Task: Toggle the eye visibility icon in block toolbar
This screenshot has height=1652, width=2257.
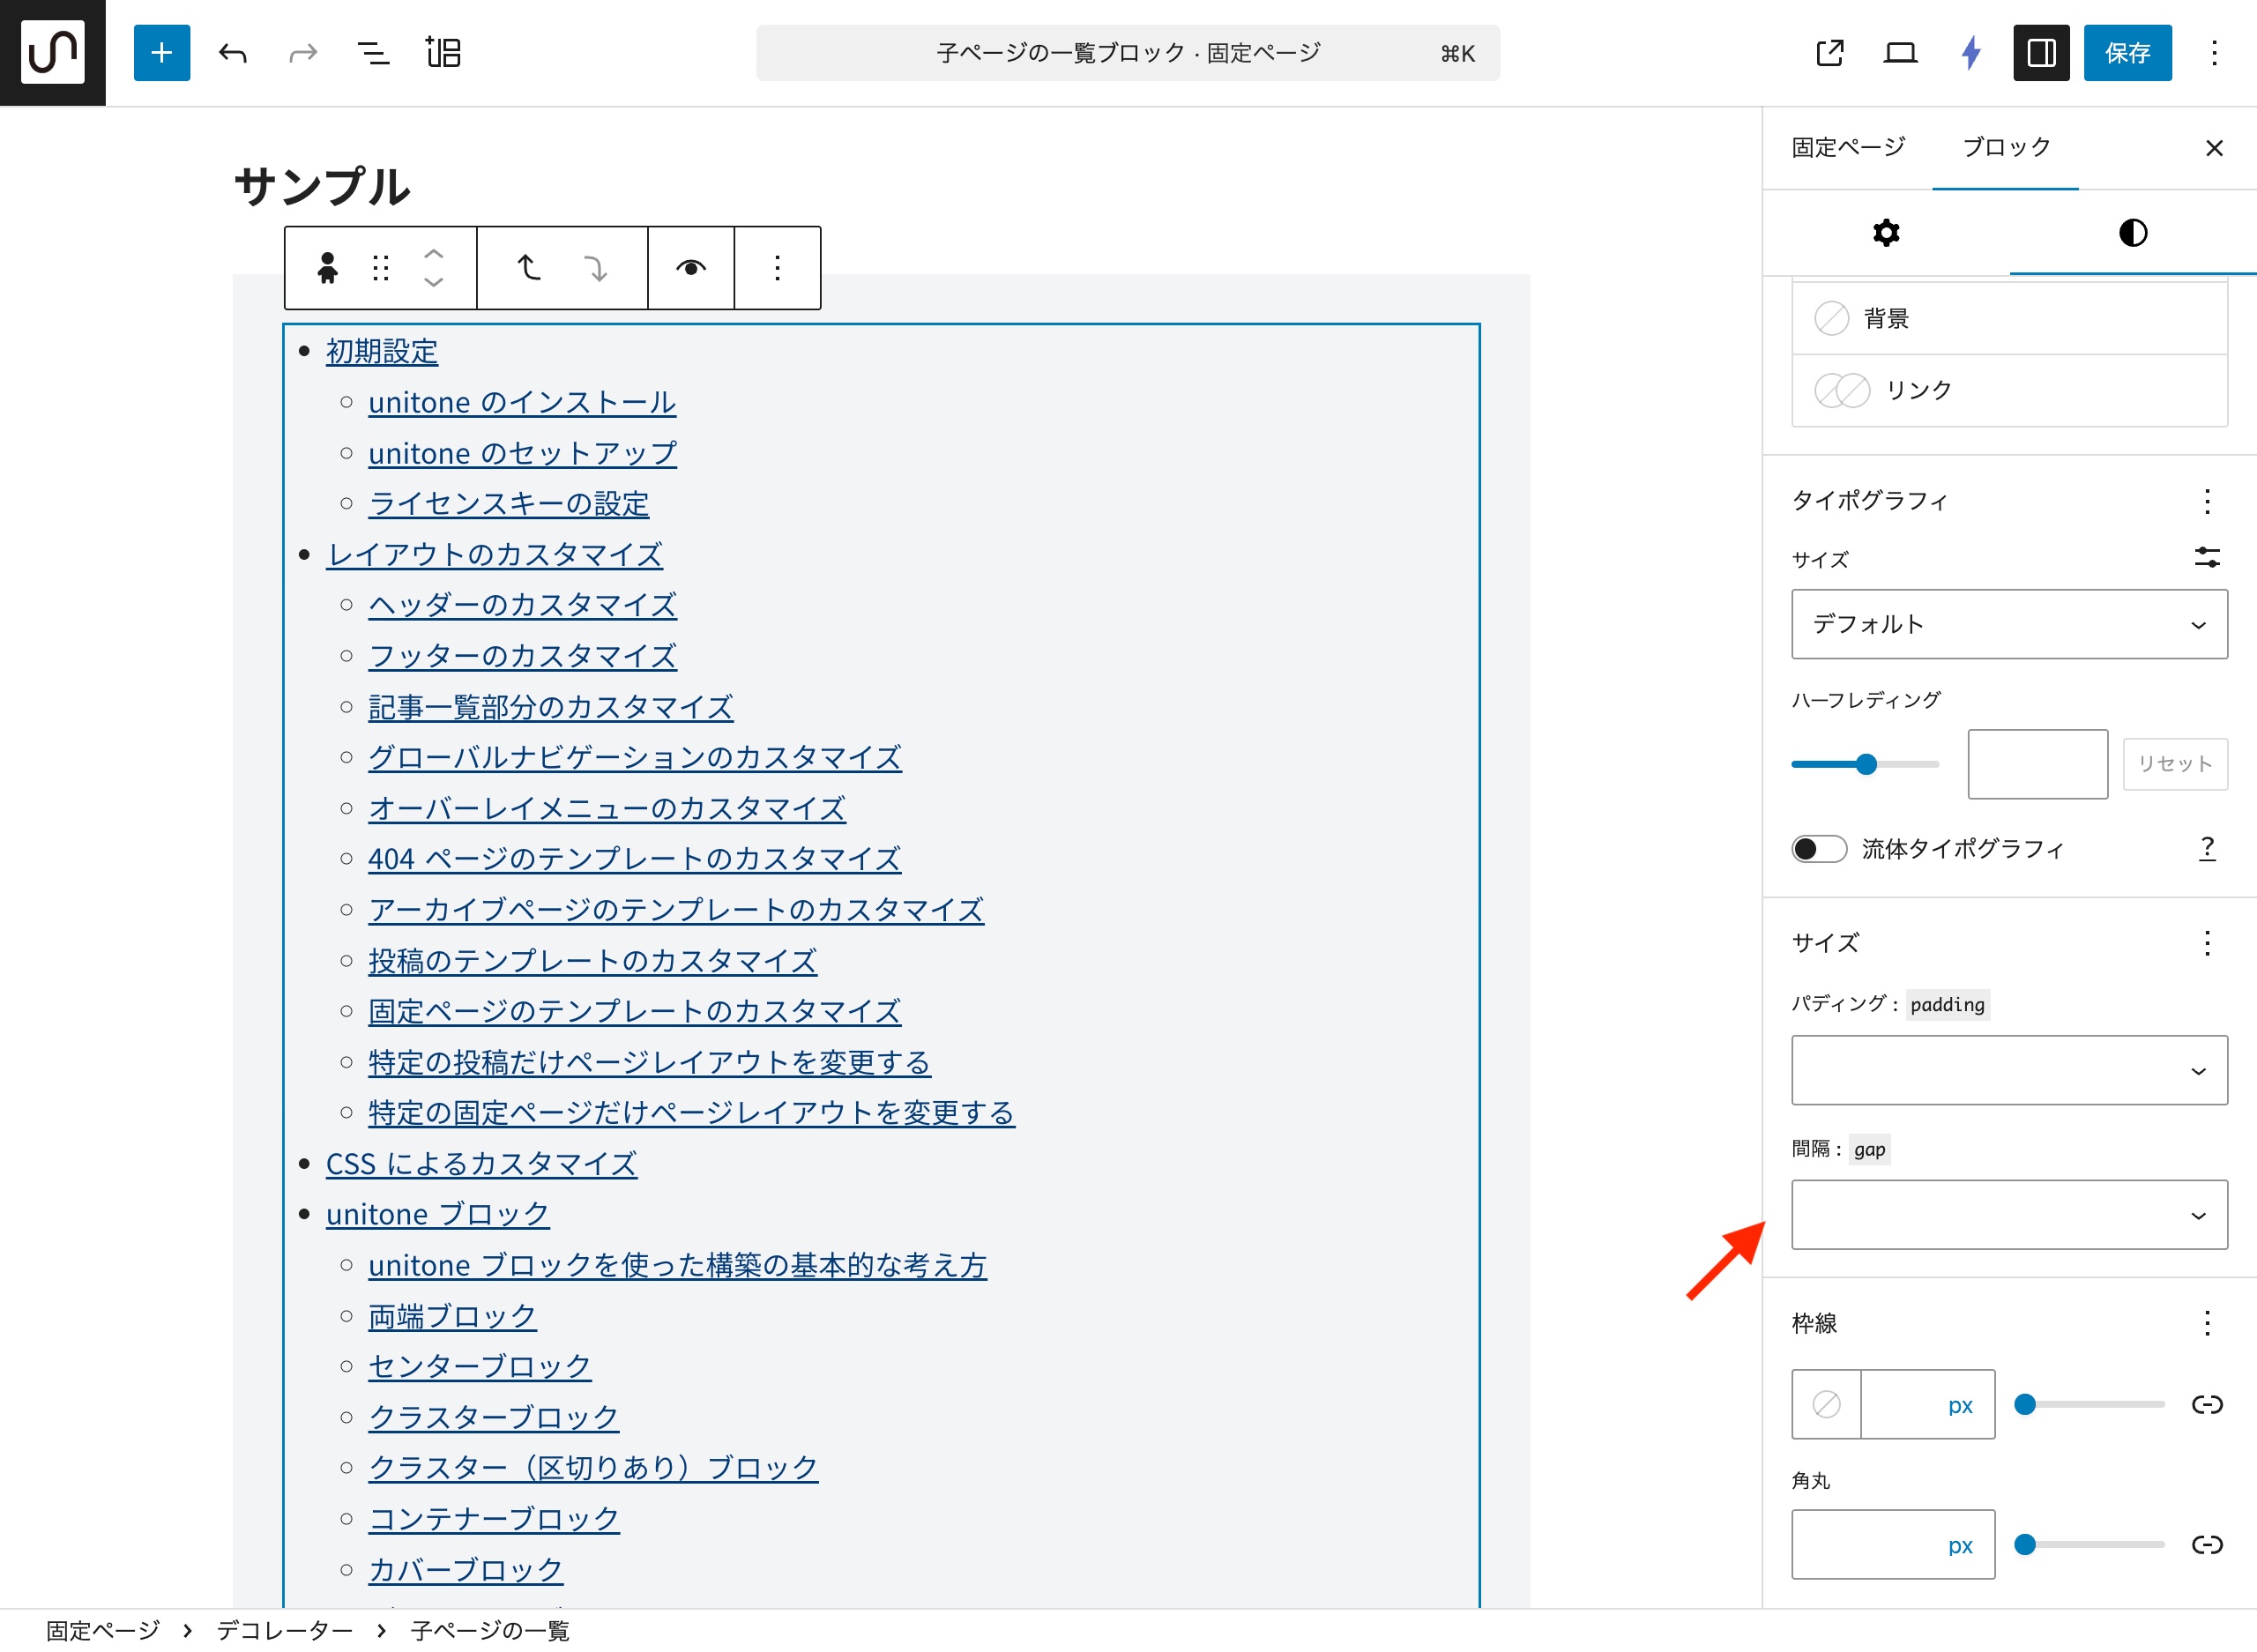Action: pos(690,268)
